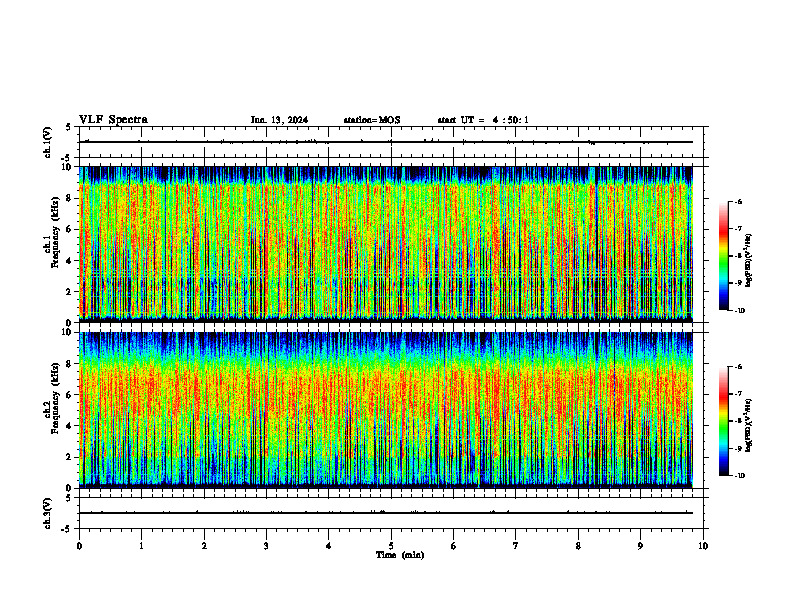
Task: Click the ch.1 colorbar log(PSD) label
Action: (749, 261)
